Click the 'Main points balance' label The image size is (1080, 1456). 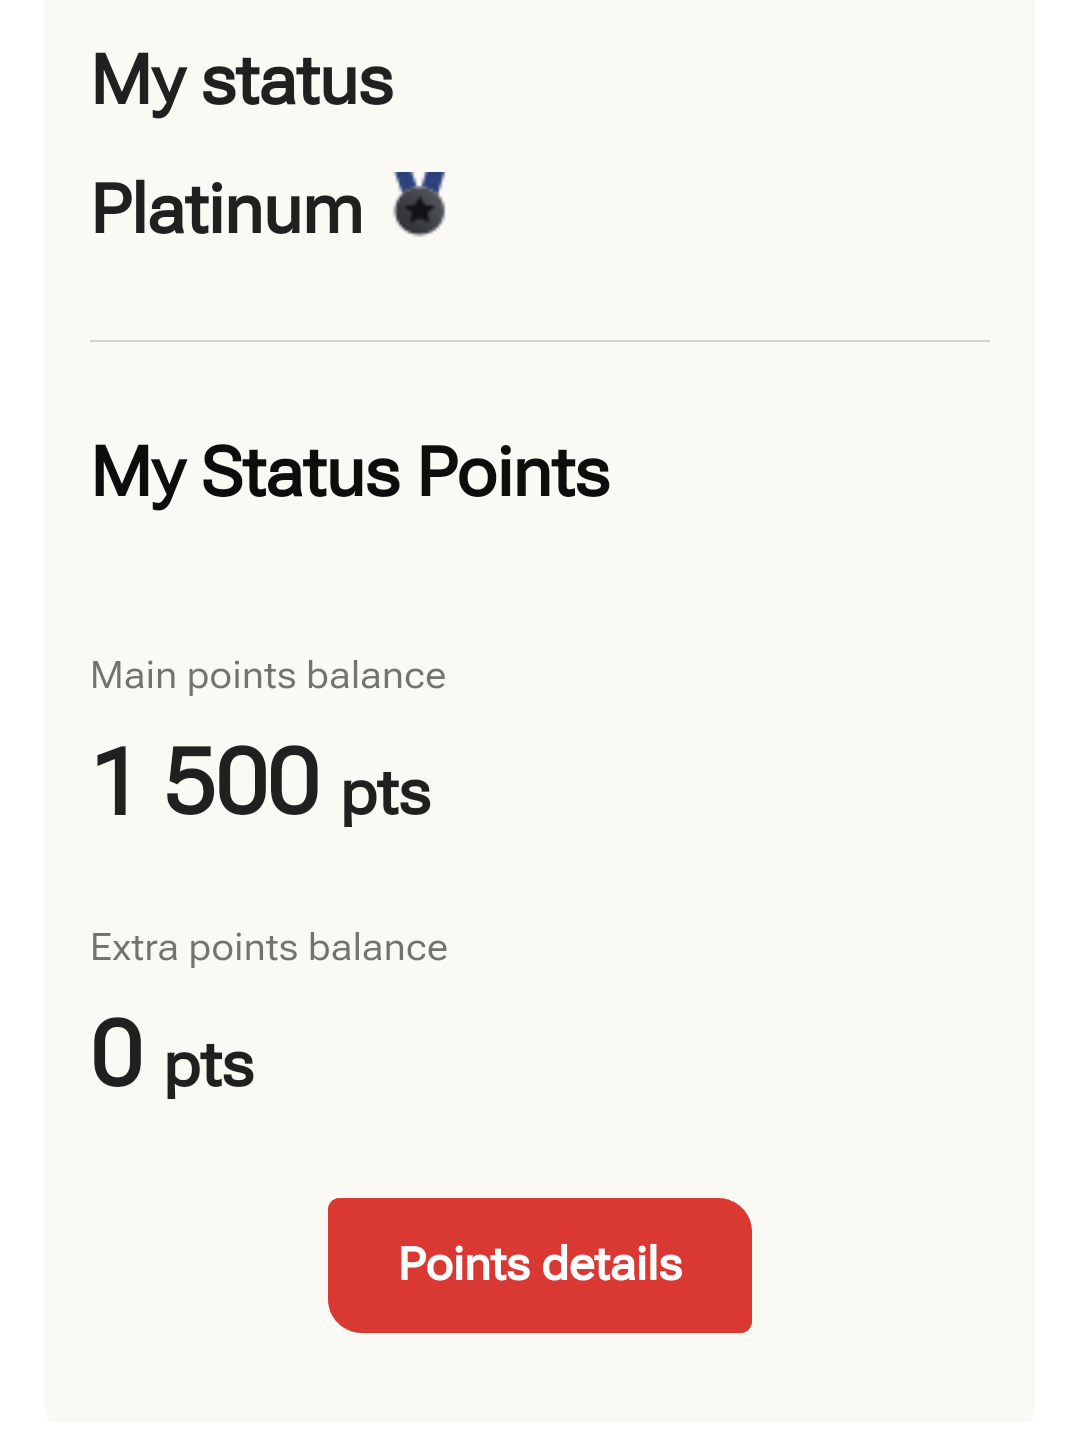(x=268, y=676)
